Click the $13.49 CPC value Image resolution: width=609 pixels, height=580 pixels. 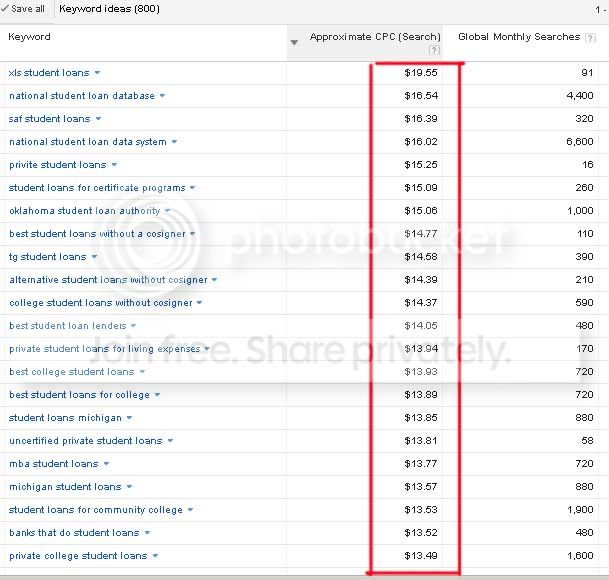coord(421,556)
